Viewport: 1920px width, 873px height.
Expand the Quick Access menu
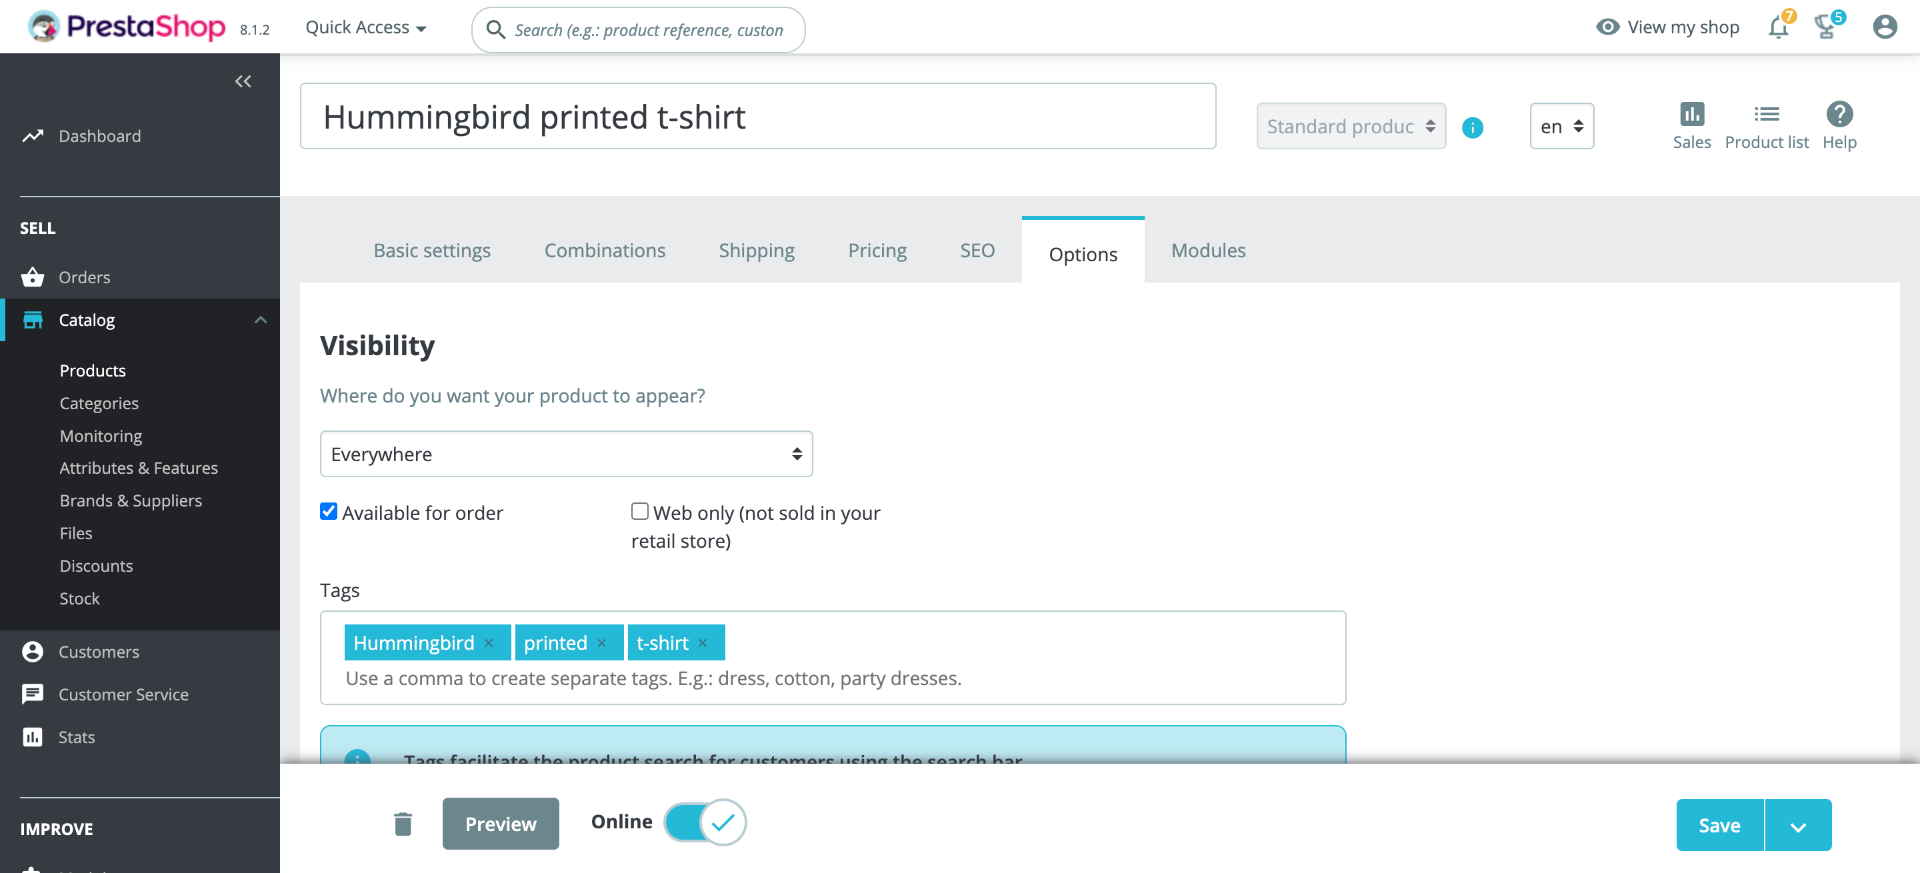coord(366,28)
